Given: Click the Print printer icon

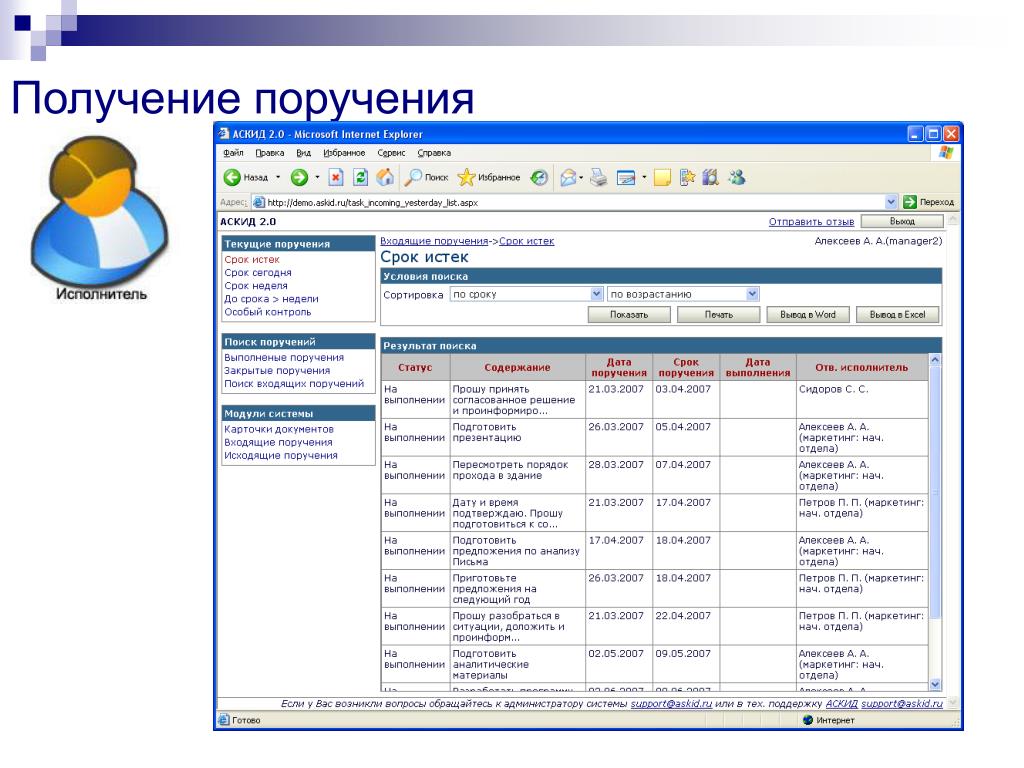Looking at the screenshot, I should (x=598, y=177).
